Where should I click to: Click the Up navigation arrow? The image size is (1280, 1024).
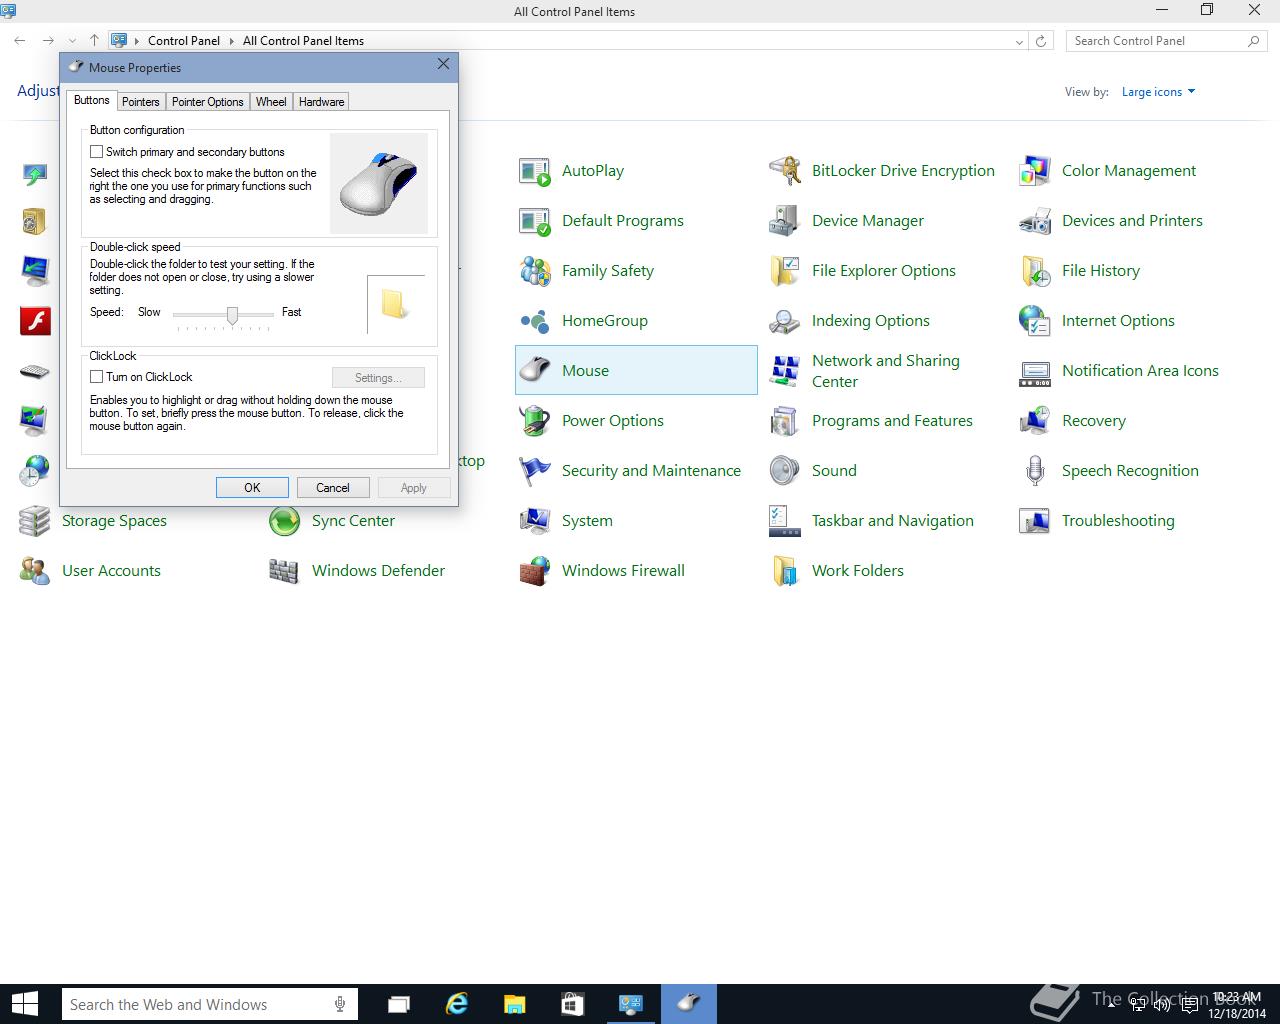click(x=94, y=41)
